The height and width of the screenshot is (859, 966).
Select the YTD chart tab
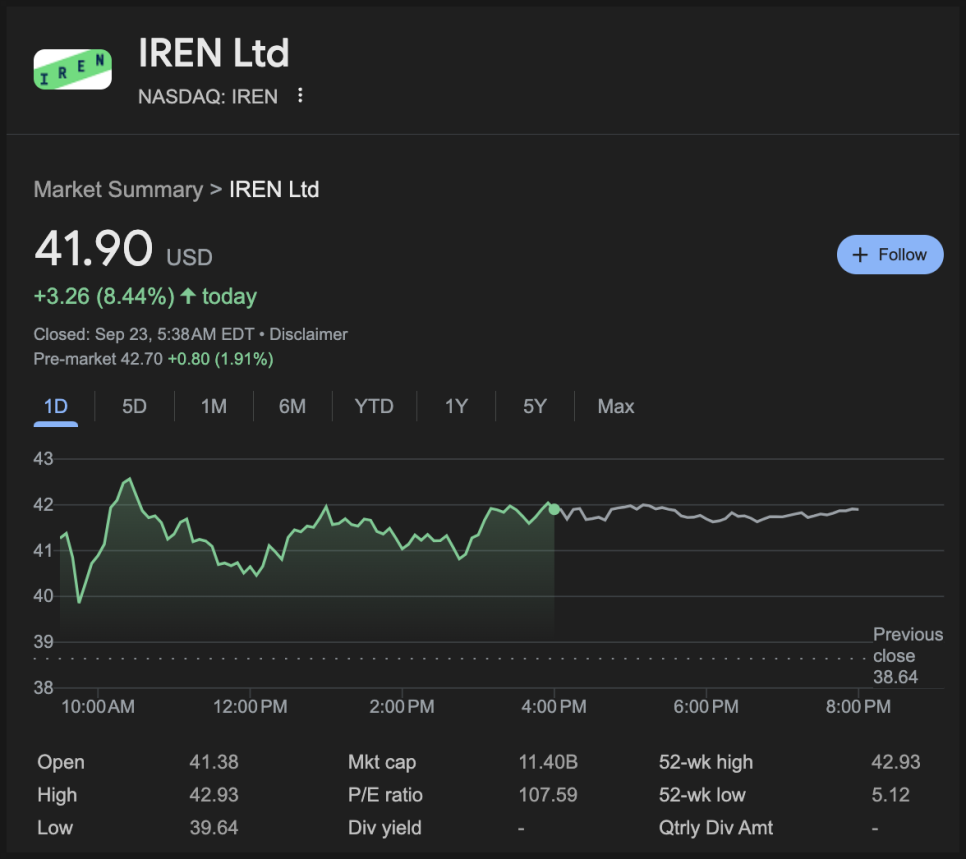(x=374, y=407)
